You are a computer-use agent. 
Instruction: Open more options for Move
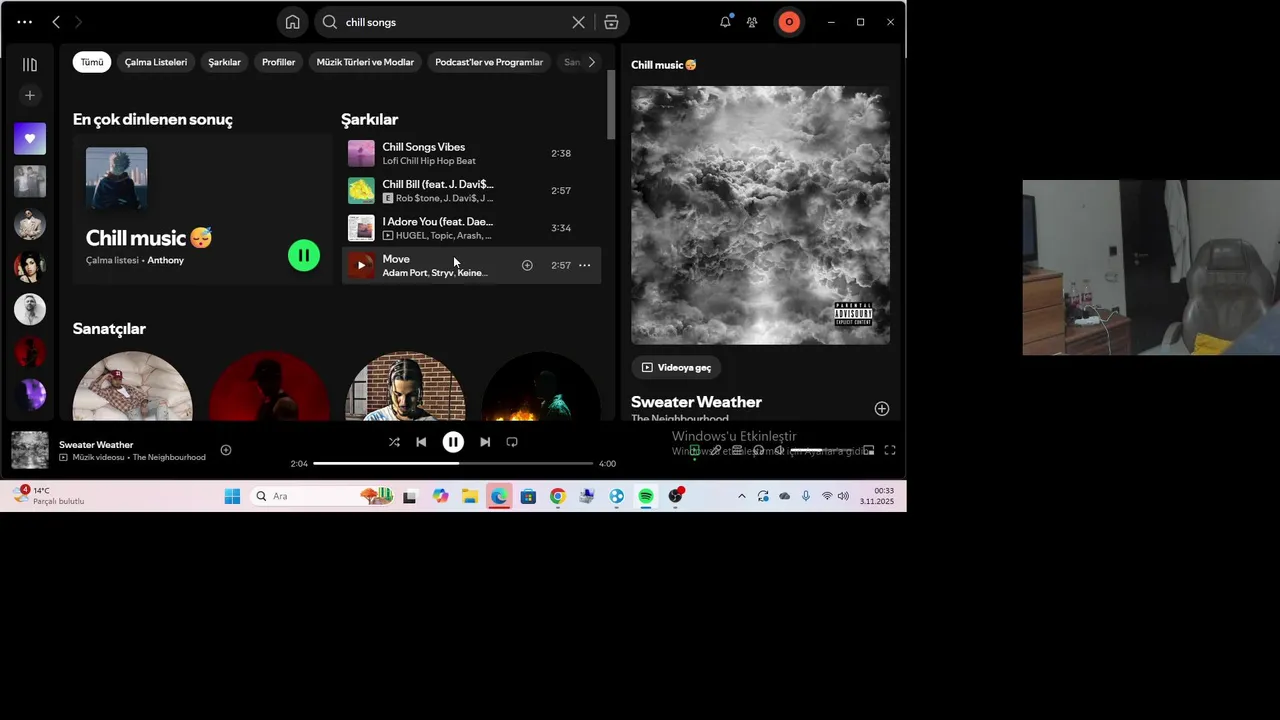point(585,265)
